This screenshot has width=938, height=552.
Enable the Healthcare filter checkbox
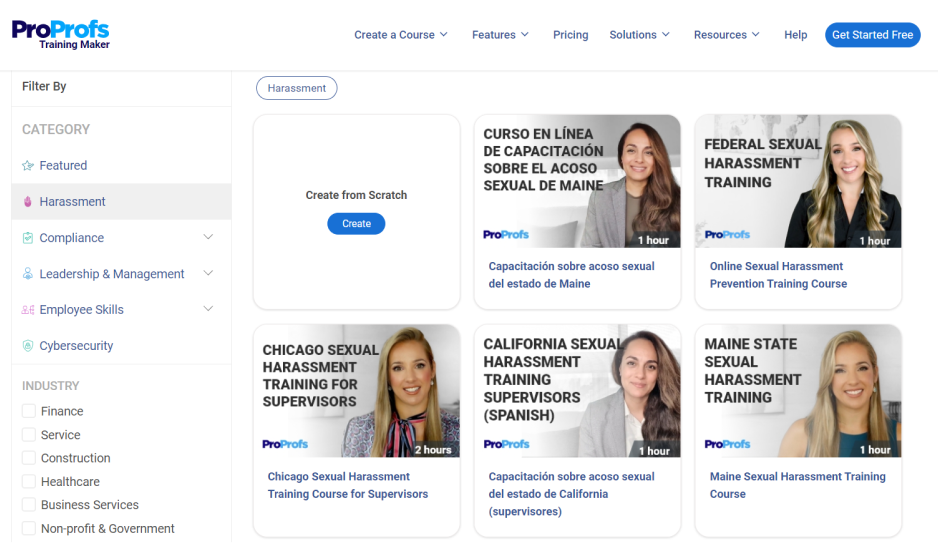29,481
